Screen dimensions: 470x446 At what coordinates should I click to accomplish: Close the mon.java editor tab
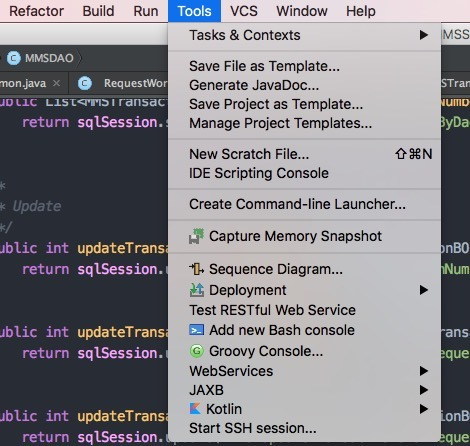coord(57,83)
